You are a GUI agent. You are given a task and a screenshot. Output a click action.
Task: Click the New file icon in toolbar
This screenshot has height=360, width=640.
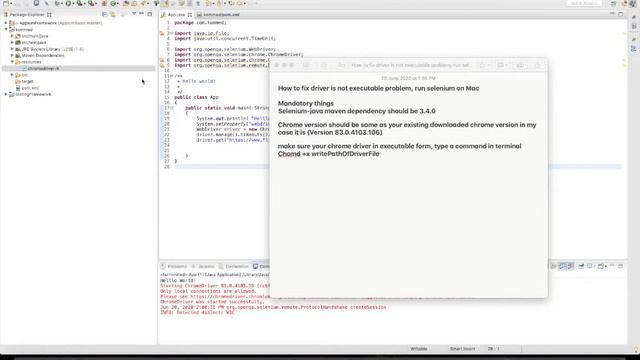coord(6,3)
